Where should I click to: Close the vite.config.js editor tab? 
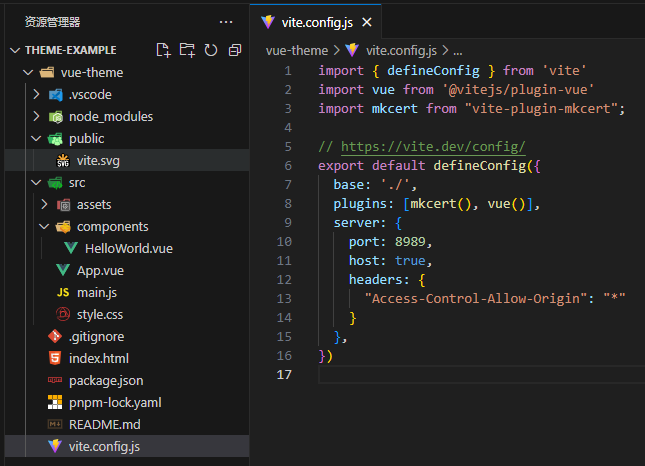(x=367, y=22)
